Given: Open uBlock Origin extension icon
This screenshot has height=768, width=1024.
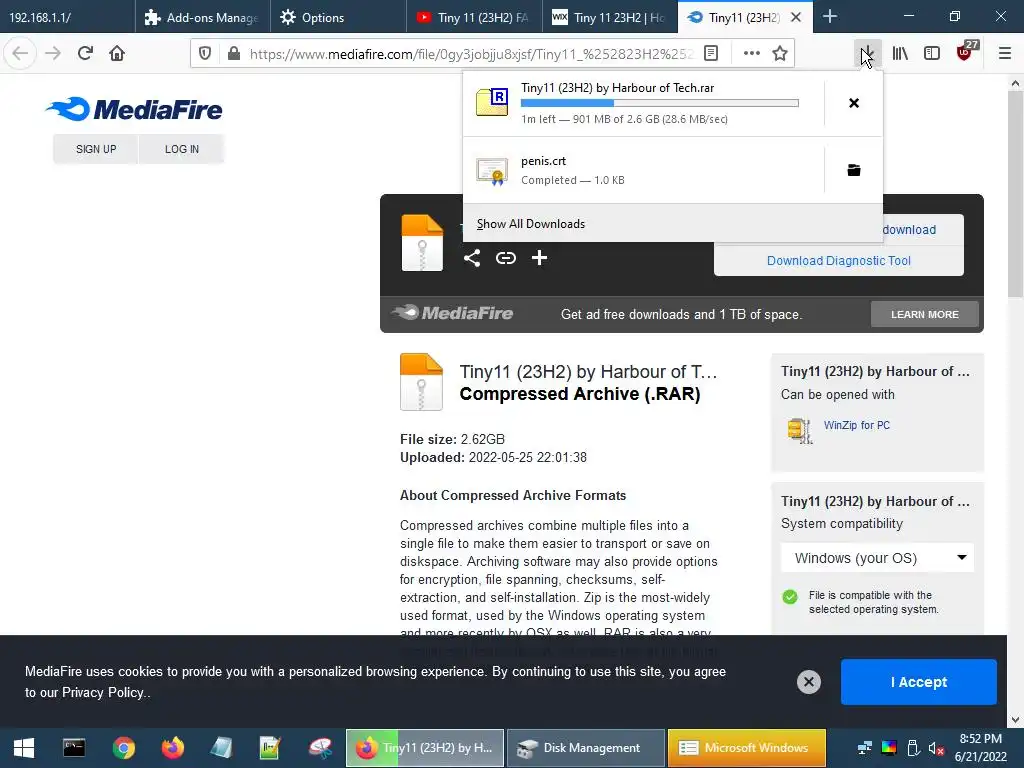Looking at the screenshot, I should [x=966, y=52].
